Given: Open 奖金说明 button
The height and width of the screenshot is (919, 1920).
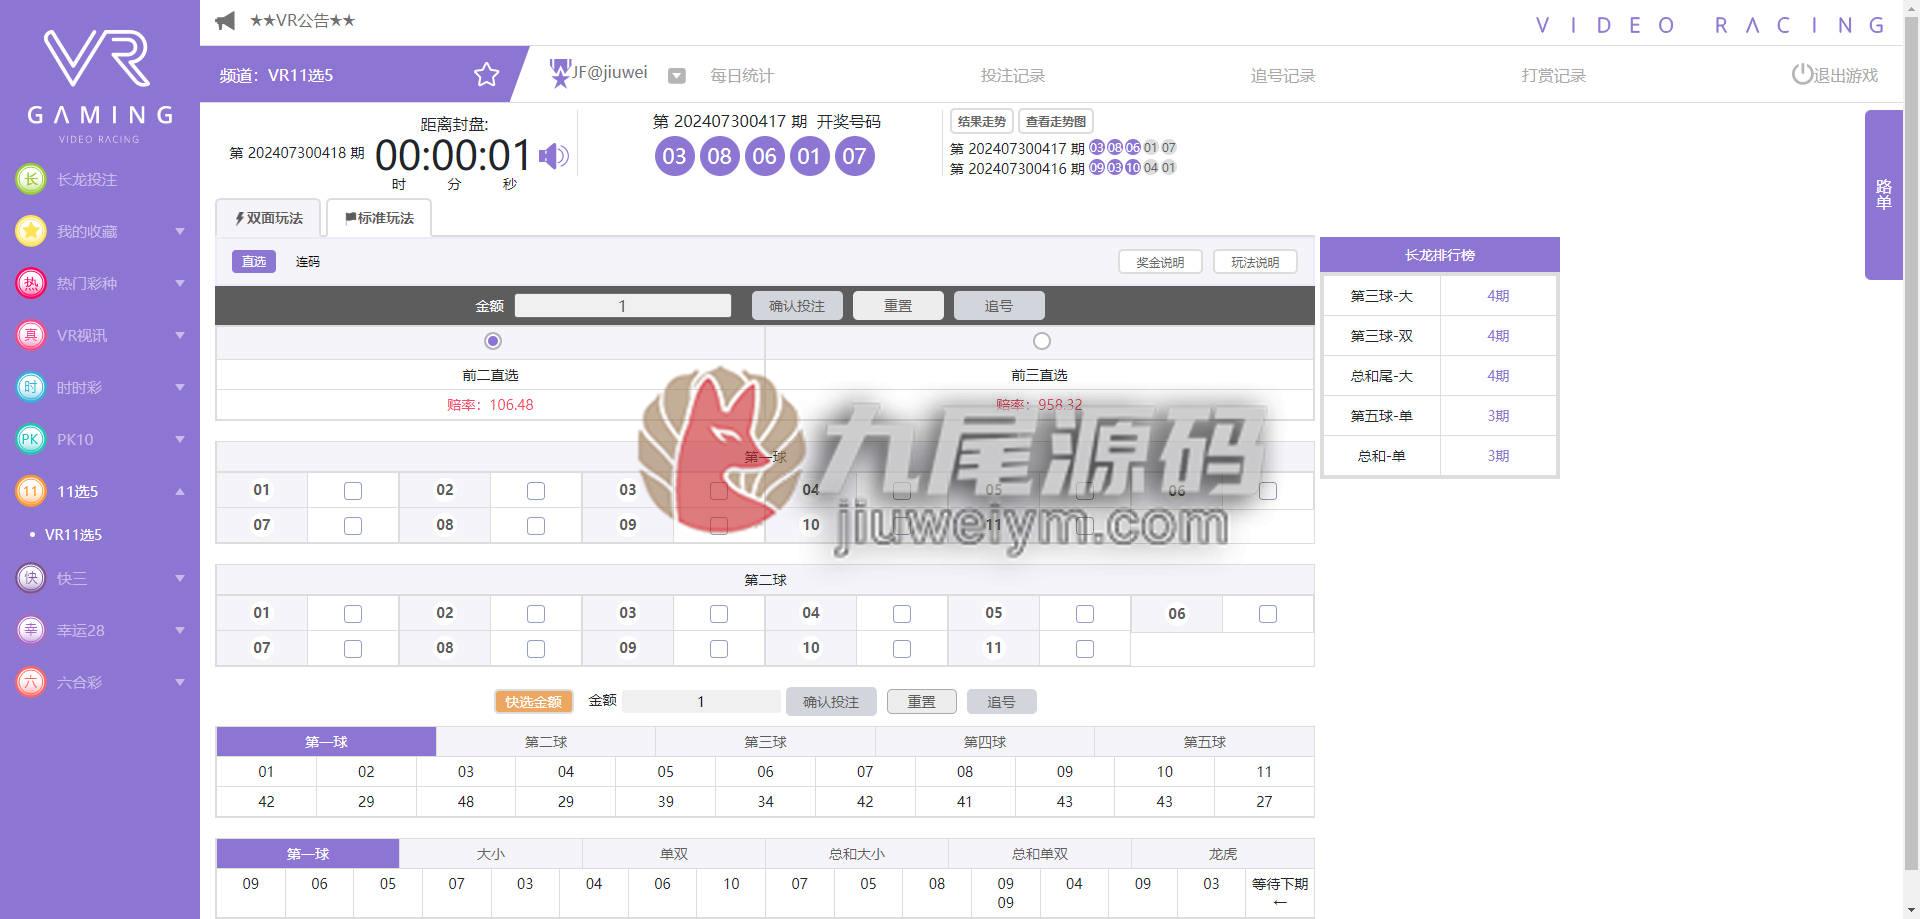Looking at the screenshot, I should 1160,262.
